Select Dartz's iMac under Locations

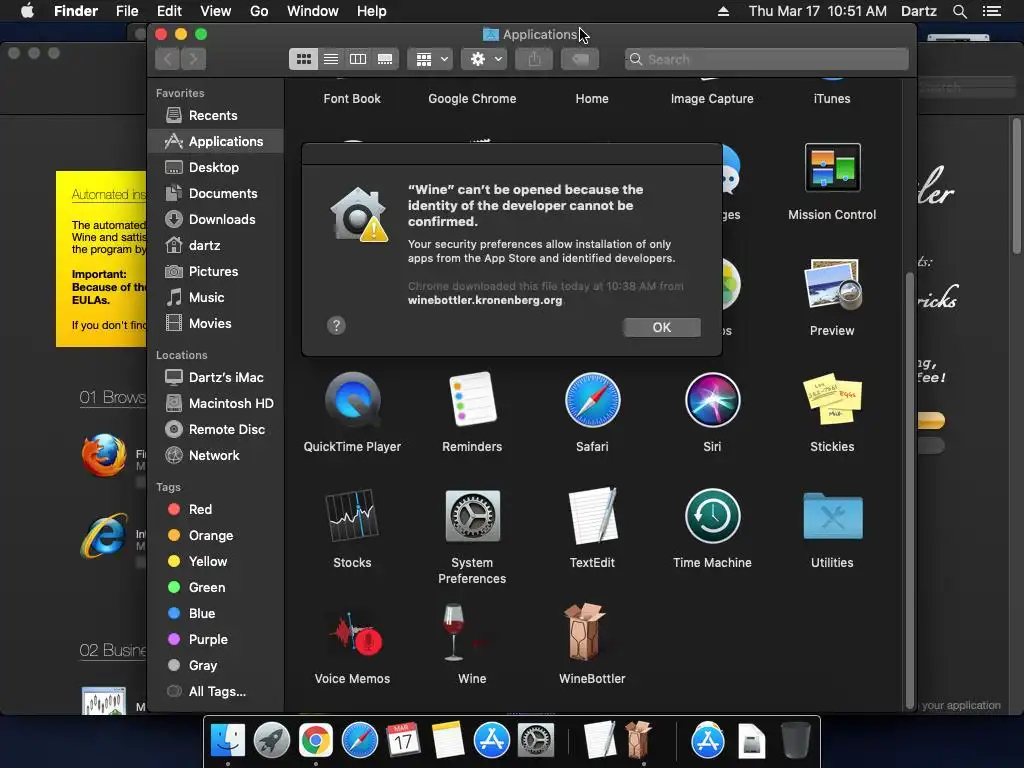tap(216, 377)
